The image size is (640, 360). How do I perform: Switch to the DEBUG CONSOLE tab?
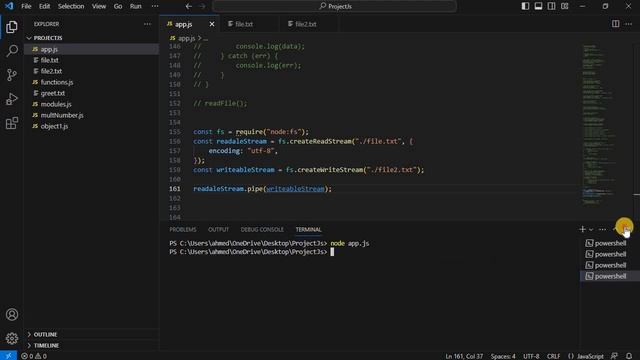(x=262, y=229)
